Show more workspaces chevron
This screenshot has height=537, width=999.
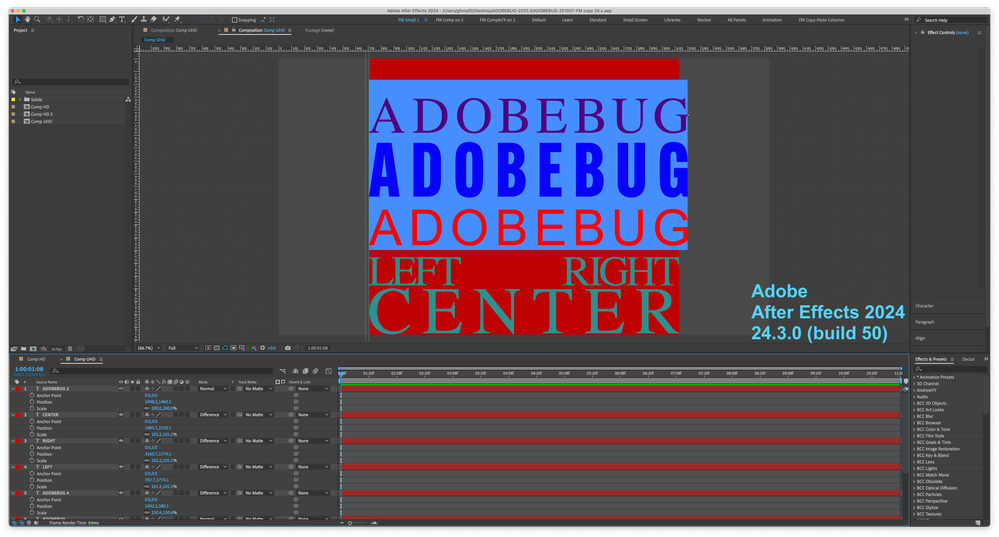pos(906,20)
